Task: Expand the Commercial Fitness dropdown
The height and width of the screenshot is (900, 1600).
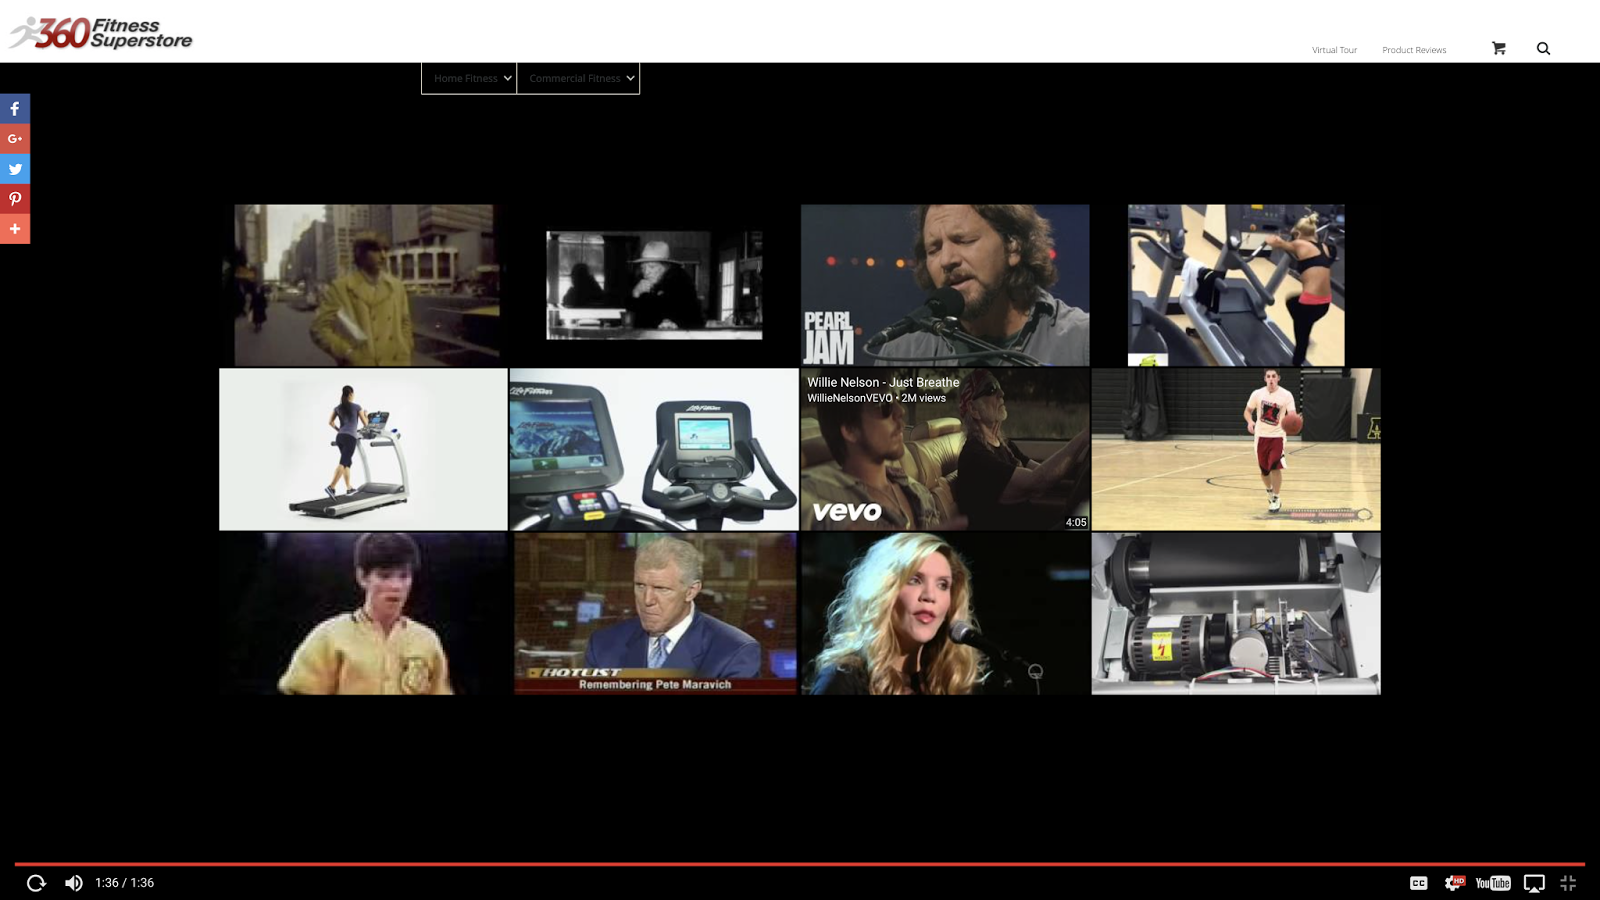Action: (578, 78)
